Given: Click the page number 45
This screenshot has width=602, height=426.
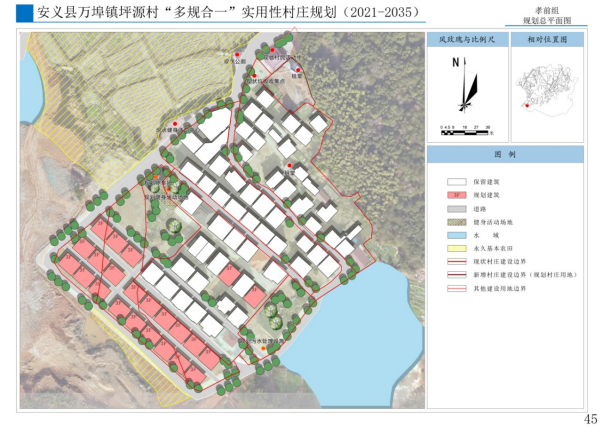Looking at the screenshot, I should [589, 417].
